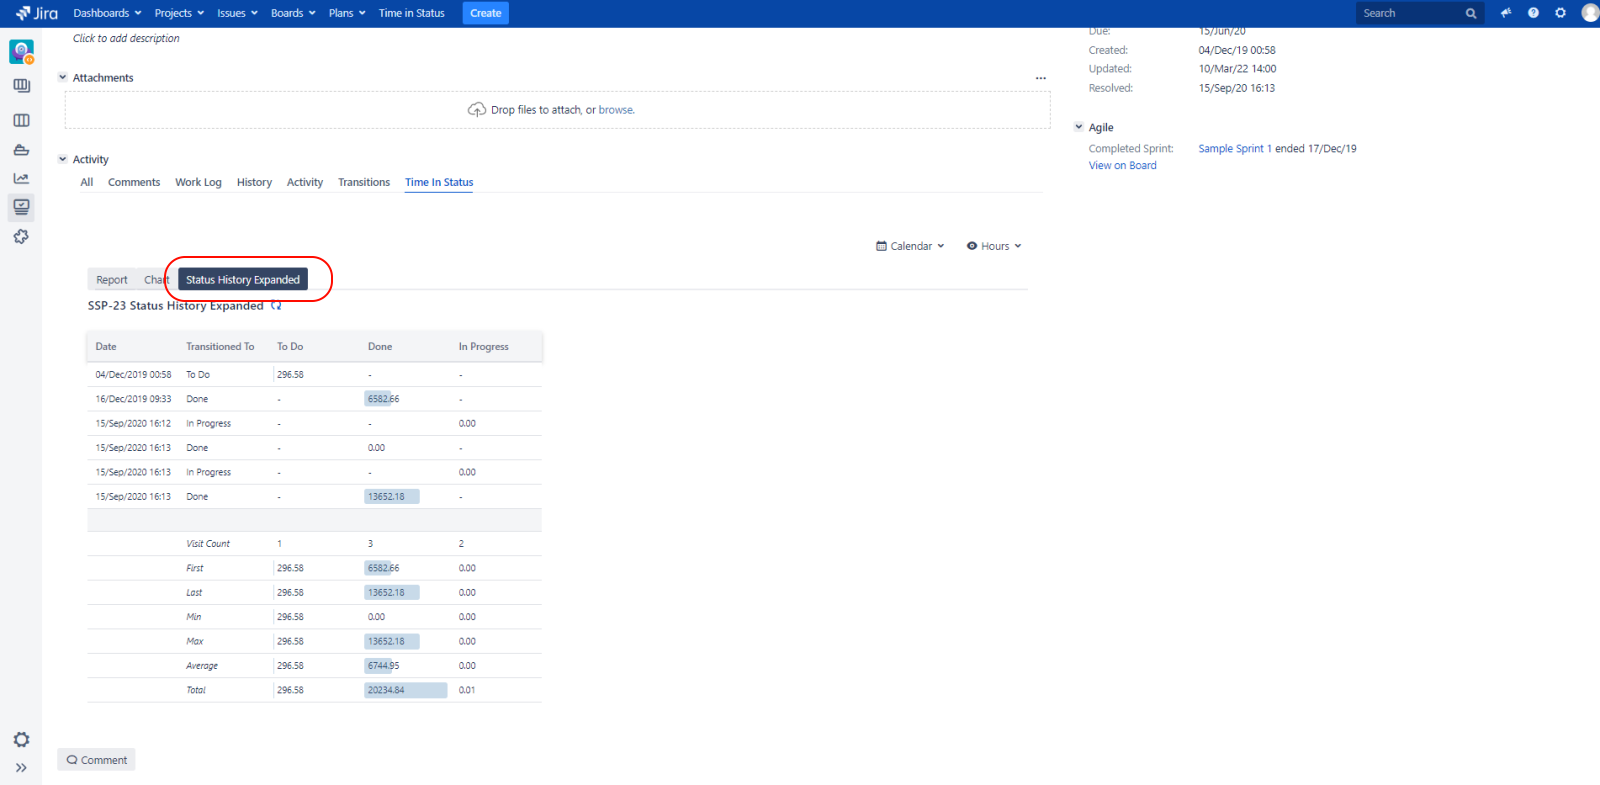Click the blue Create button
This screenshot has height=785, width=1600.
pyautogui.click(x=486, y=13)
